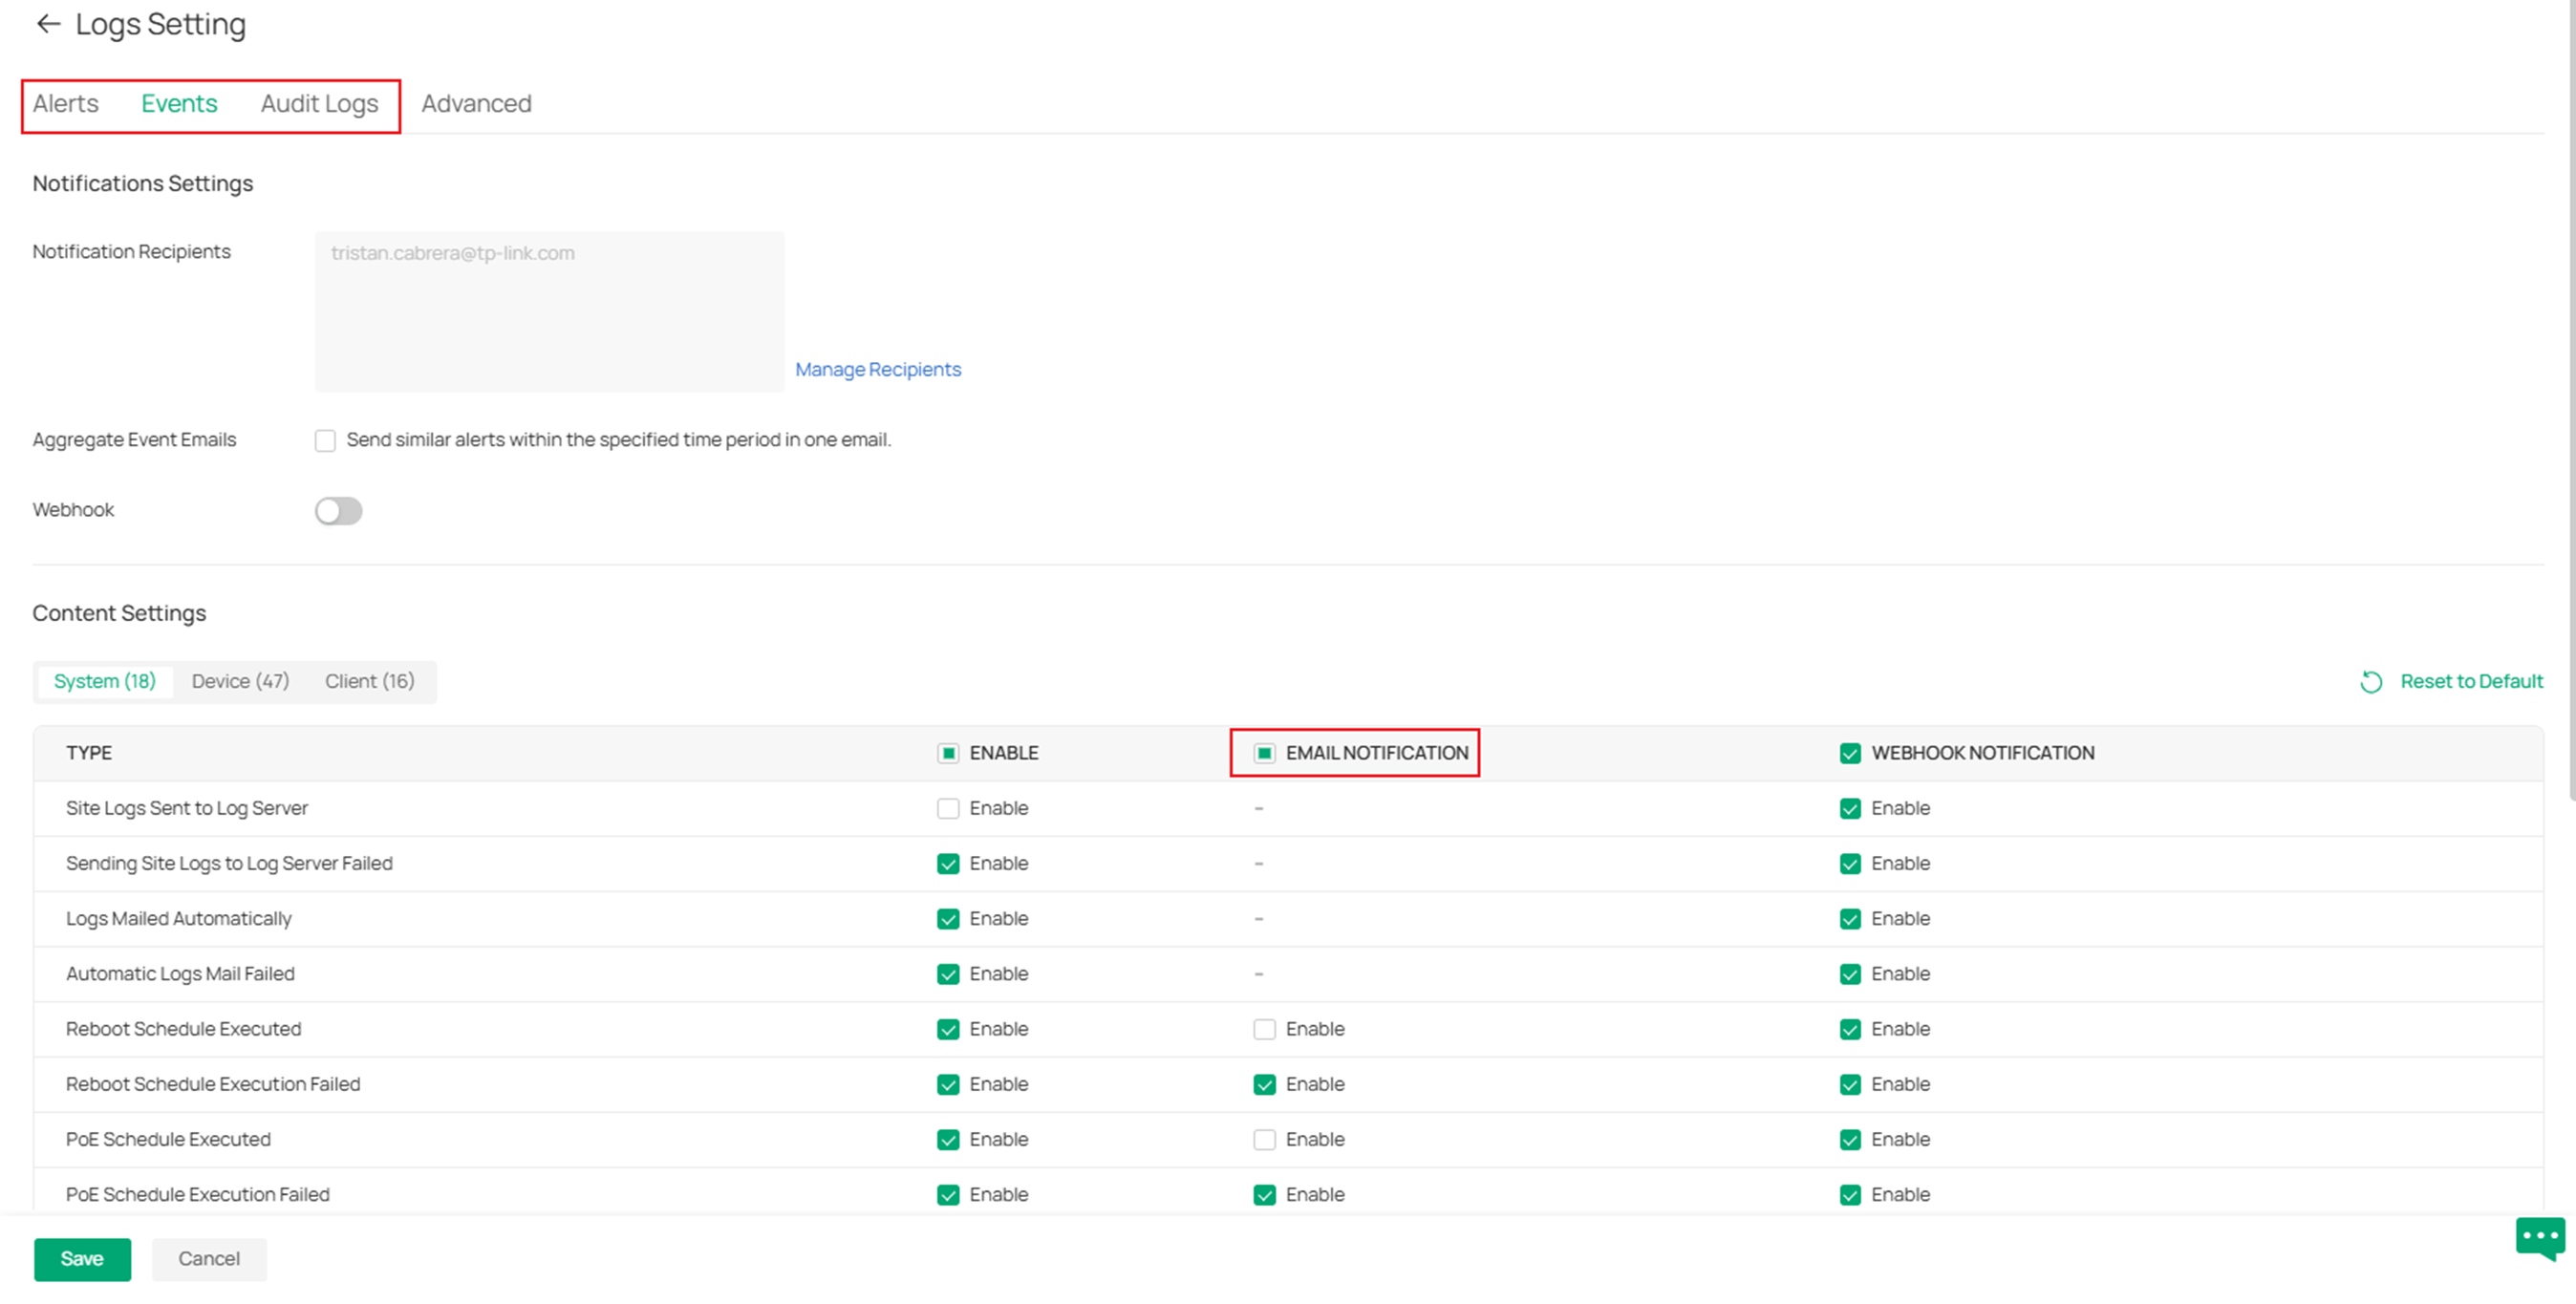
Task: Uncheck webhook for Reboot Schedule Executed
Action: 1850,1030
